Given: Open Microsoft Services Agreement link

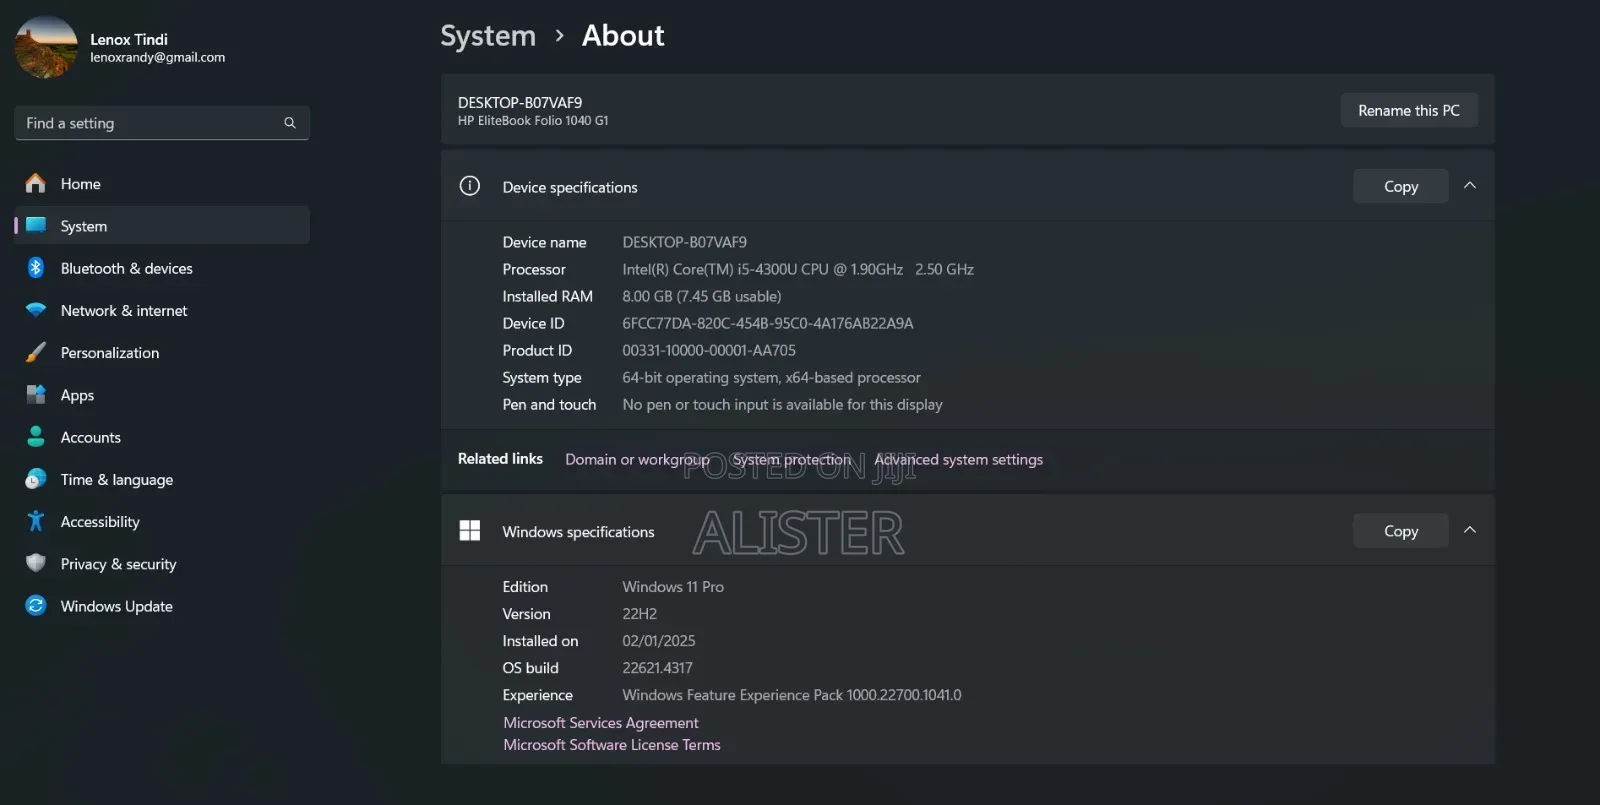Looking at the screenshot, I should (x=601, y=722).
